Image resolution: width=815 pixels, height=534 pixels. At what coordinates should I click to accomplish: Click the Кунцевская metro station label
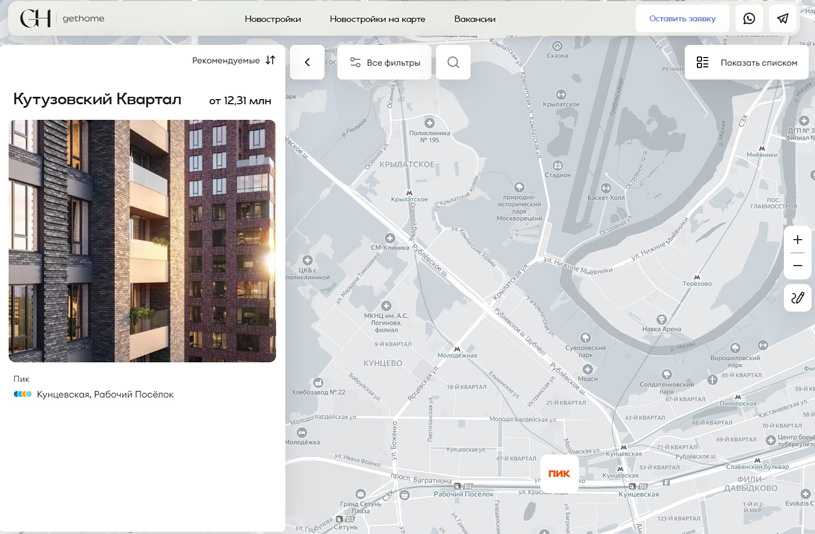[x=64, y=394]
